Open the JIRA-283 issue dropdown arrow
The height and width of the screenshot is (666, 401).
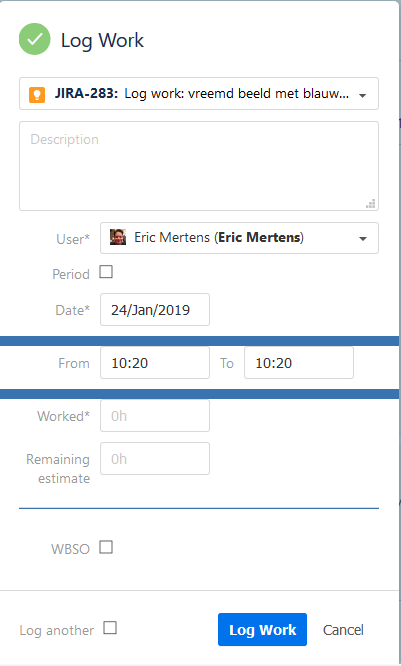362,96
